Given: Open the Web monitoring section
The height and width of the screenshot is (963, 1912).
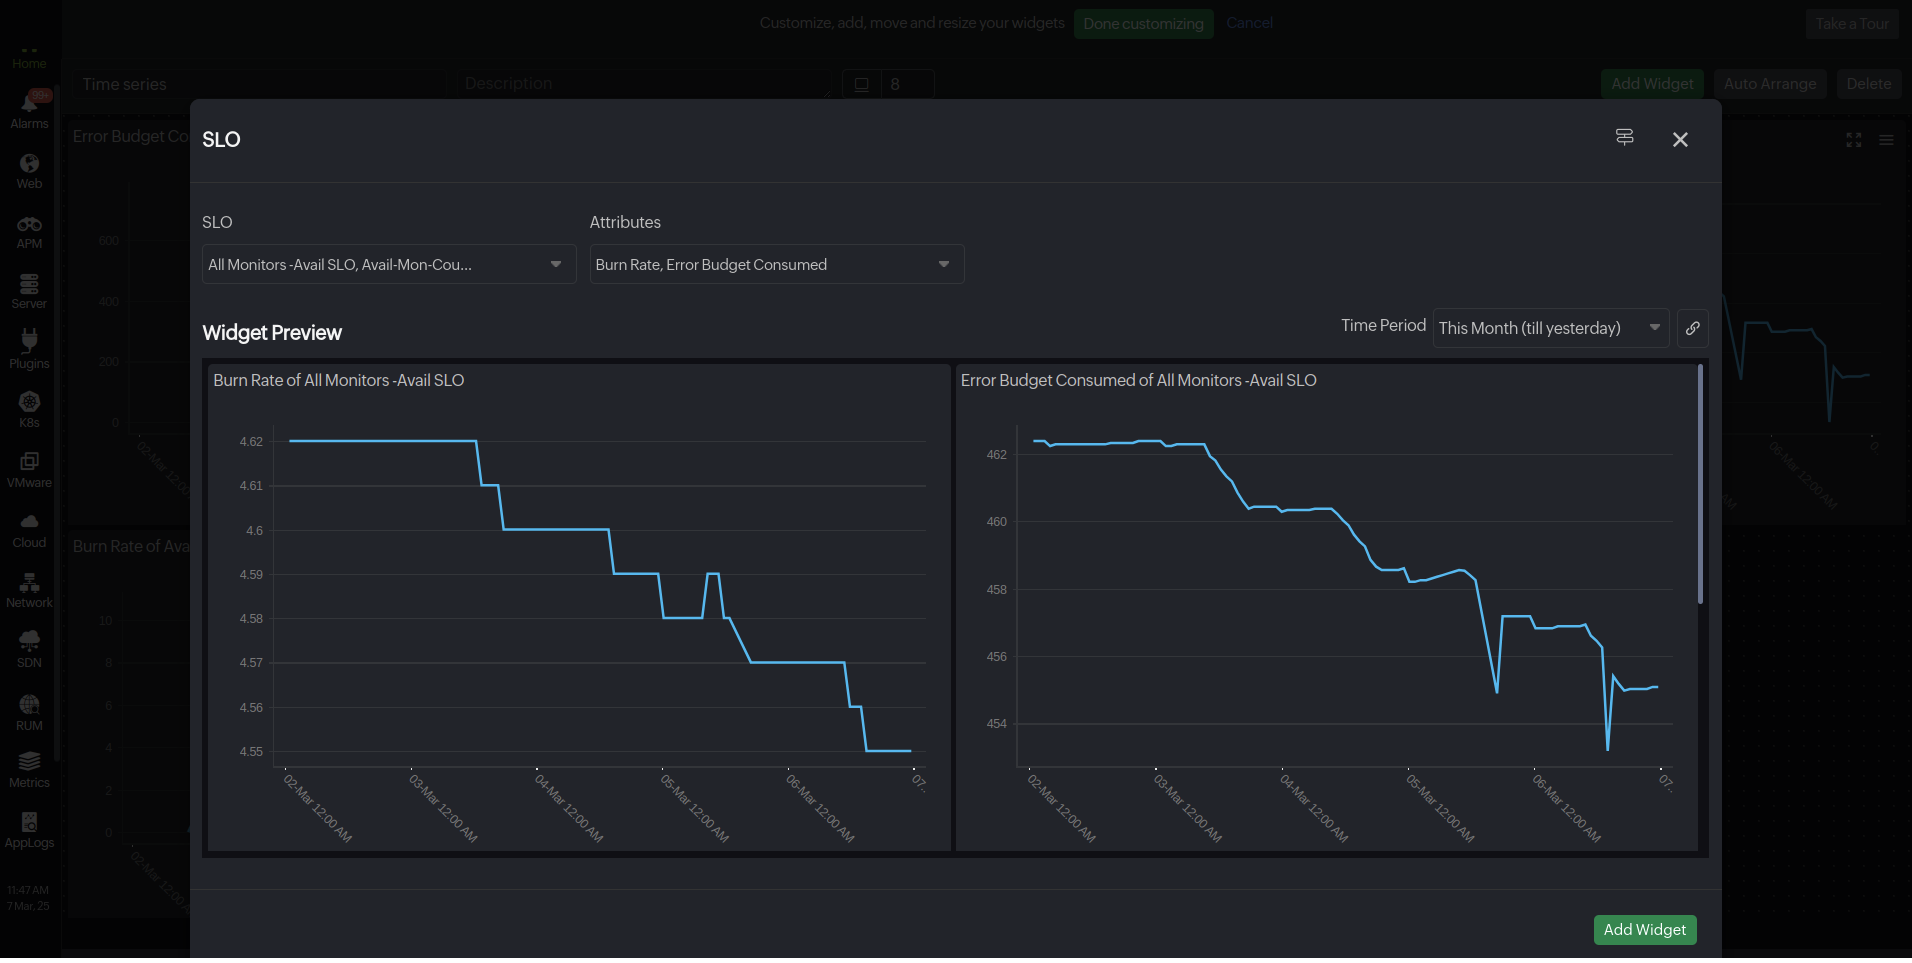Looking at the screenshot, I should [29, 170].
